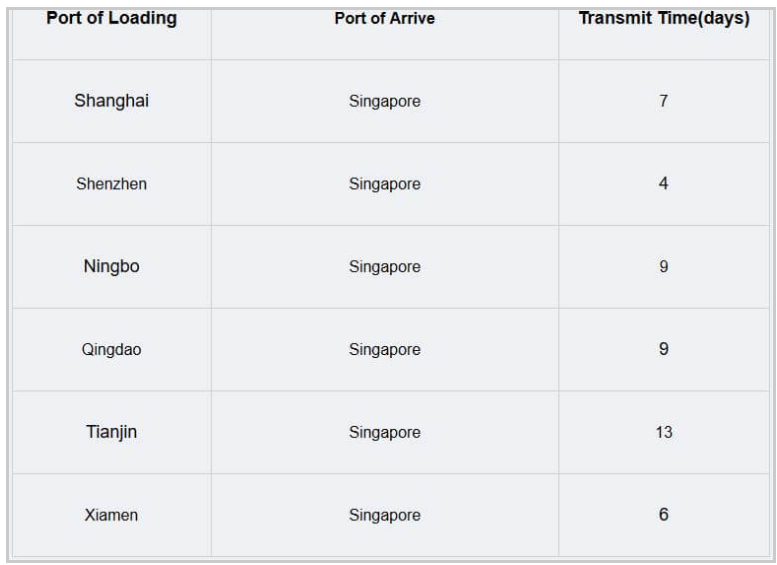Select the Shanghai cell
The image size is (777, 565).
[111, 101]
